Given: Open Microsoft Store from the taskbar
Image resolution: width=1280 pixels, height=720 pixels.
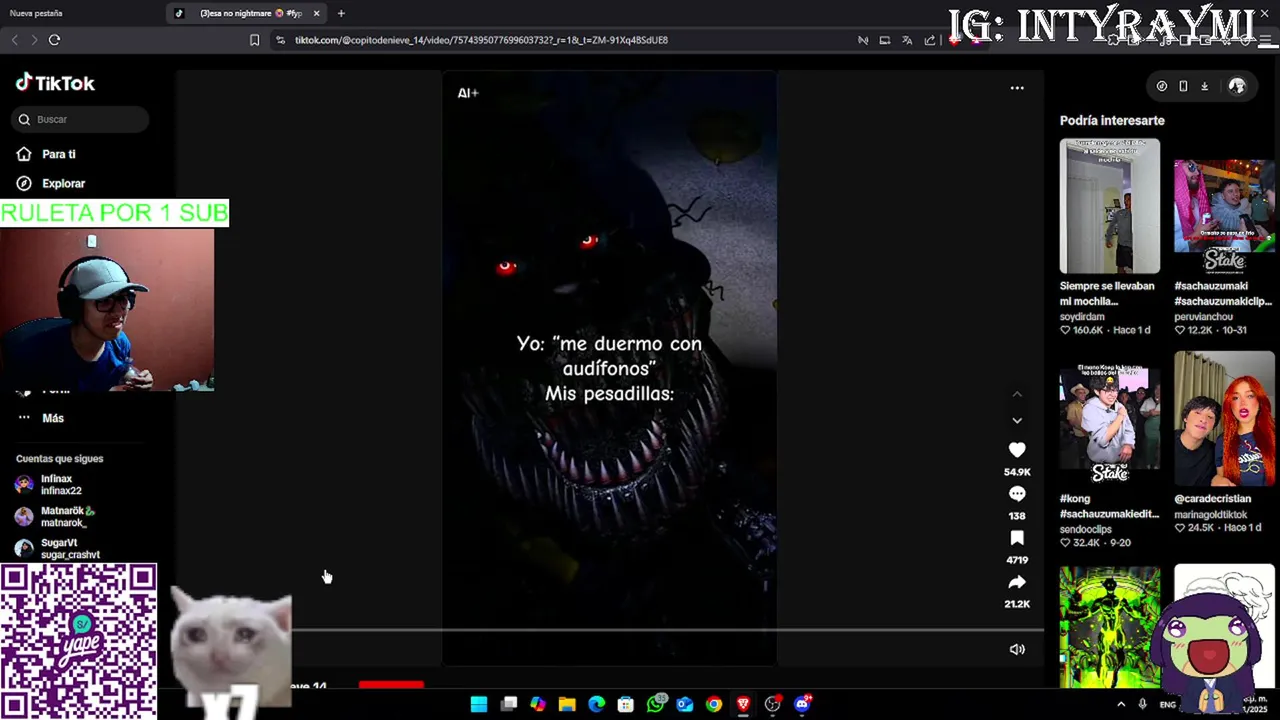Looking at the screenshot, I should [x=626, y=704].
